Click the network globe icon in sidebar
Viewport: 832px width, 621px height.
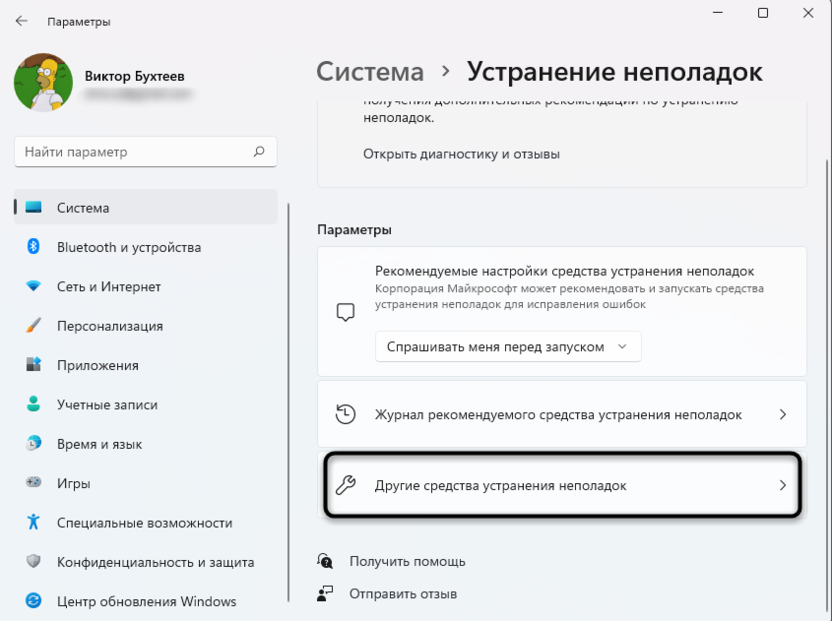tap(33, 286)
